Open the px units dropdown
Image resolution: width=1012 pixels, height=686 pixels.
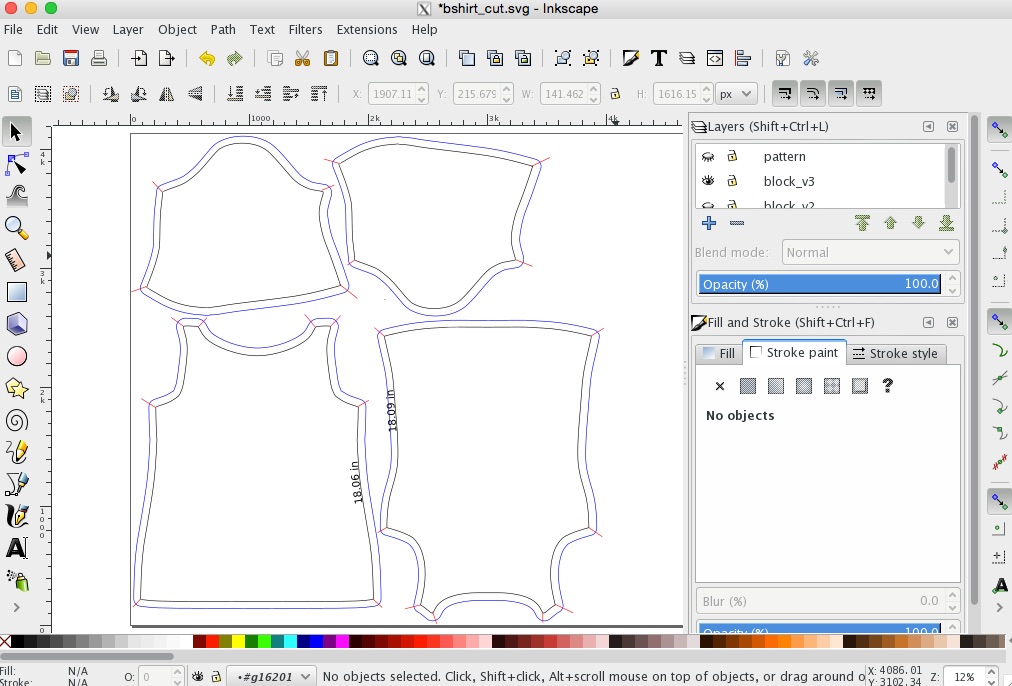(736, 94)
